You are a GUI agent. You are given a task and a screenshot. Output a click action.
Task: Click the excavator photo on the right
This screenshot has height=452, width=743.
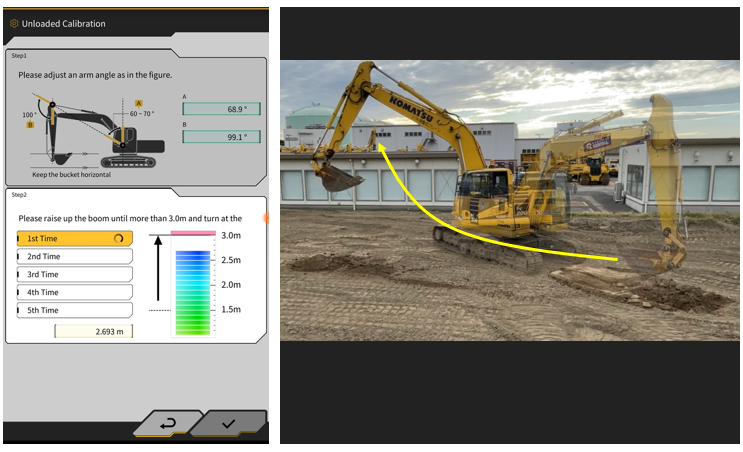pos(509,200)
